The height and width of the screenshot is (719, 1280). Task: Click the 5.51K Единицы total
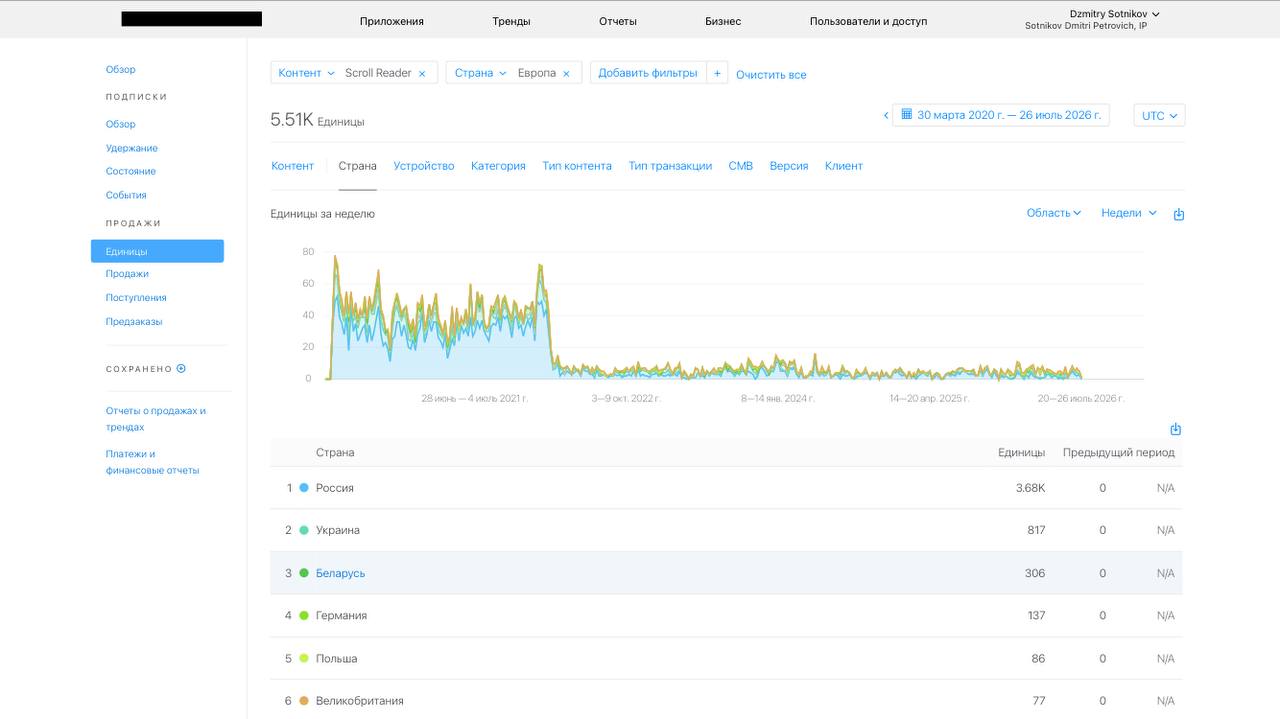pos(317,120)
